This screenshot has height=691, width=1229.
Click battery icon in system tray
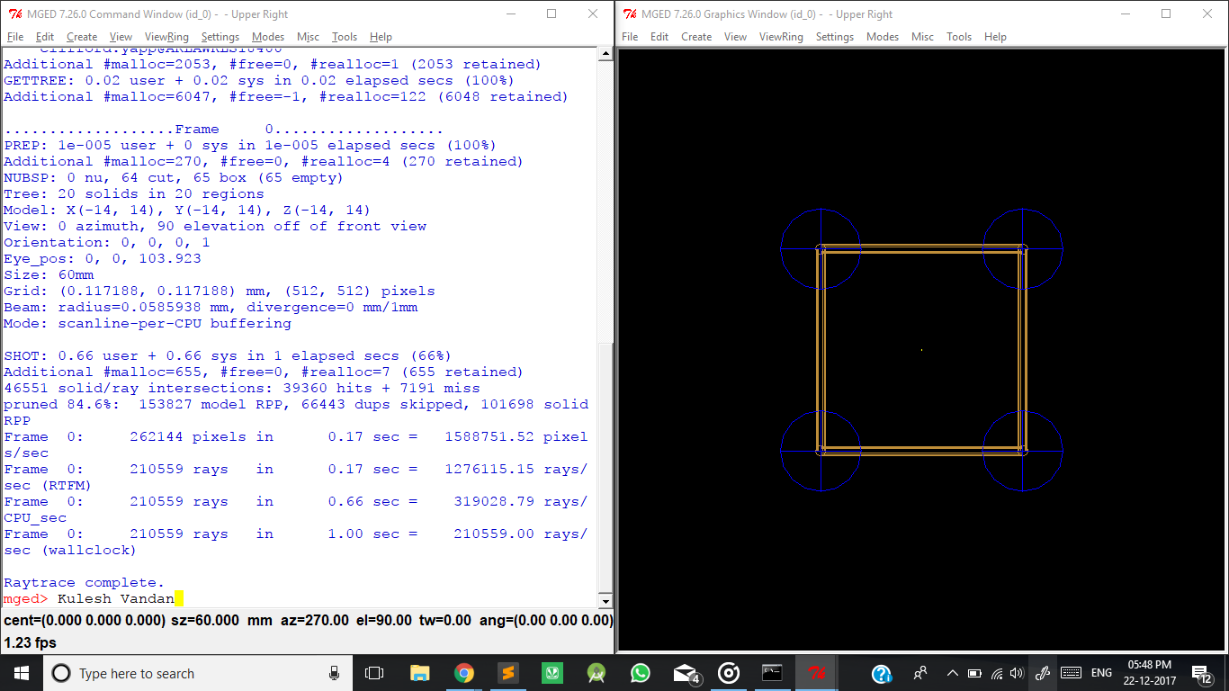point(975,673)
